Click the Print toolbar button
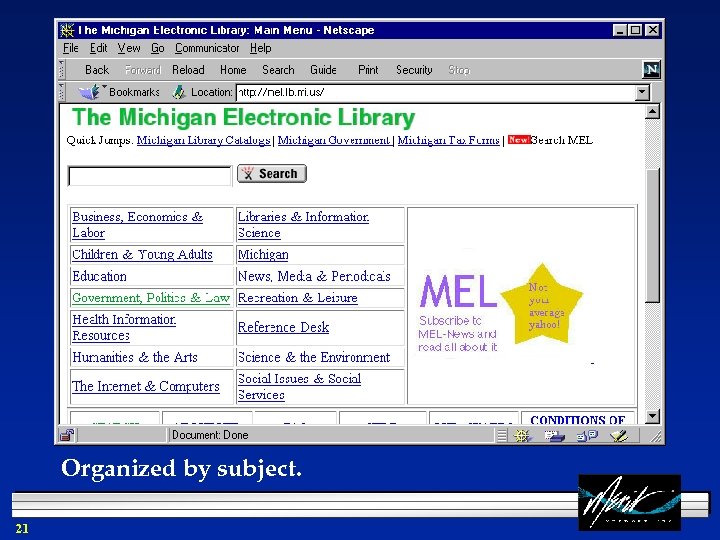The height and width of the screenshot is (540, 720). click(368, 70)
